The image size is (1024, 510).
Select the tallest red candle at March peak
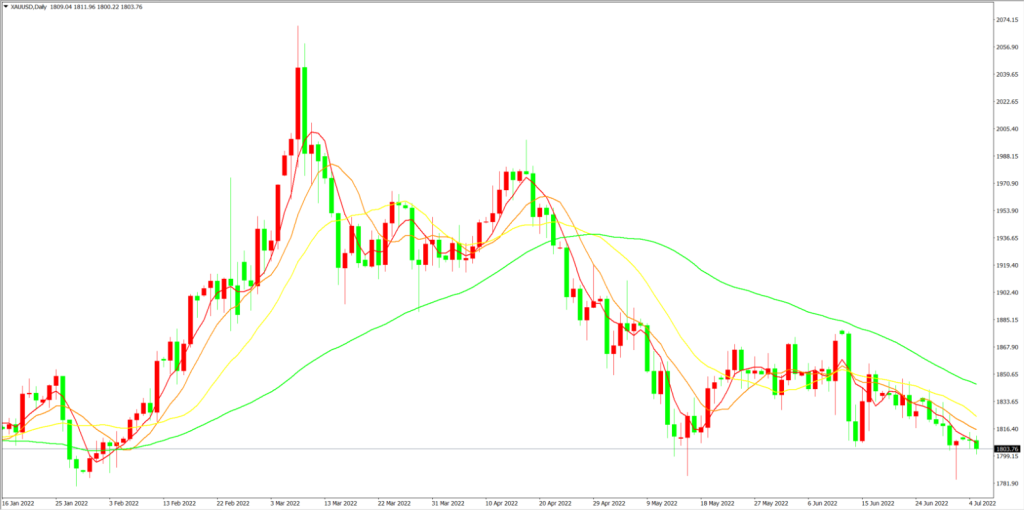coord(298,103)
